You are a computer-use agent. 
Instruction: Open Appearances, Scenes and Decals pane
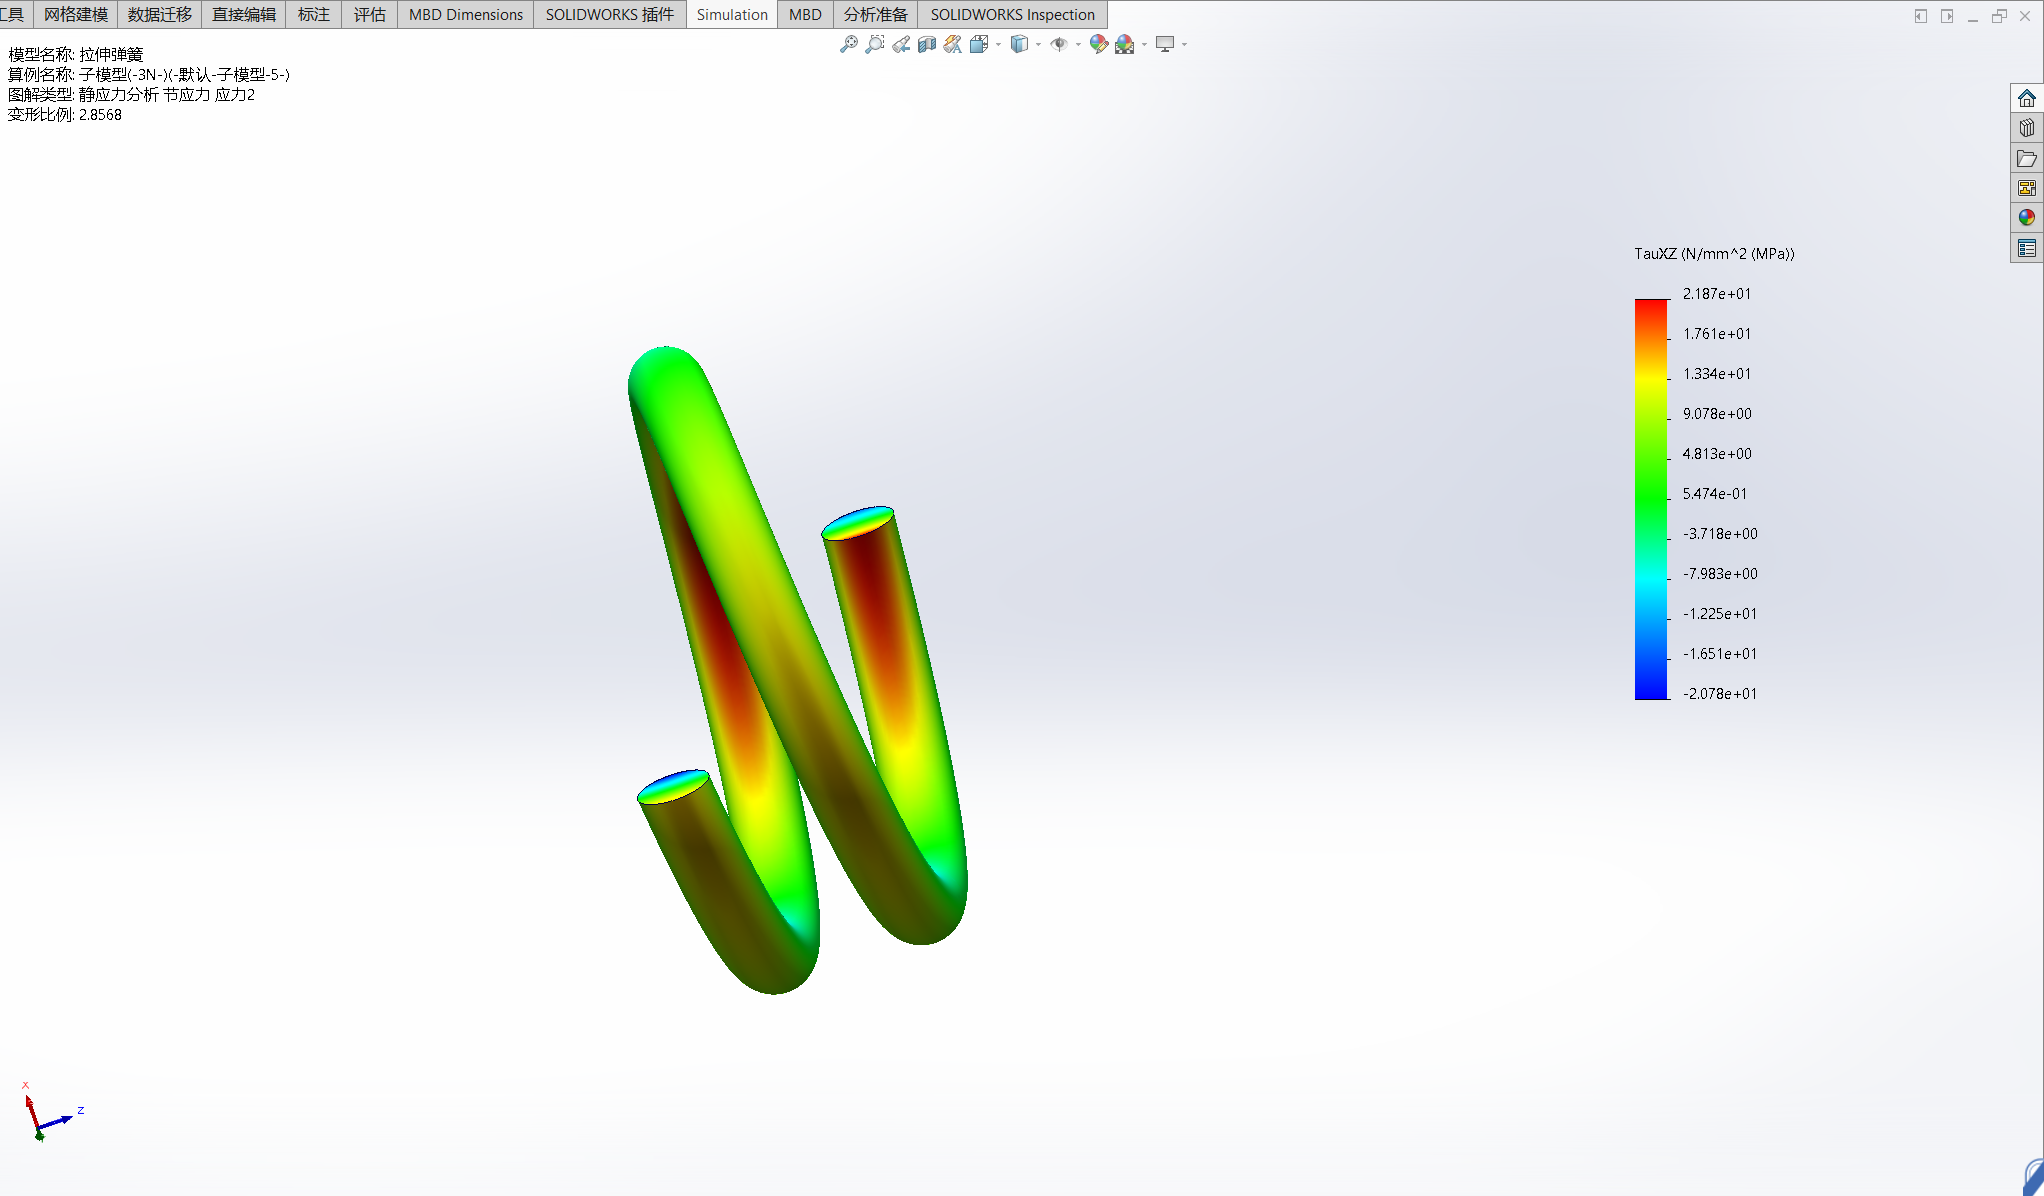pos(2026,218)
